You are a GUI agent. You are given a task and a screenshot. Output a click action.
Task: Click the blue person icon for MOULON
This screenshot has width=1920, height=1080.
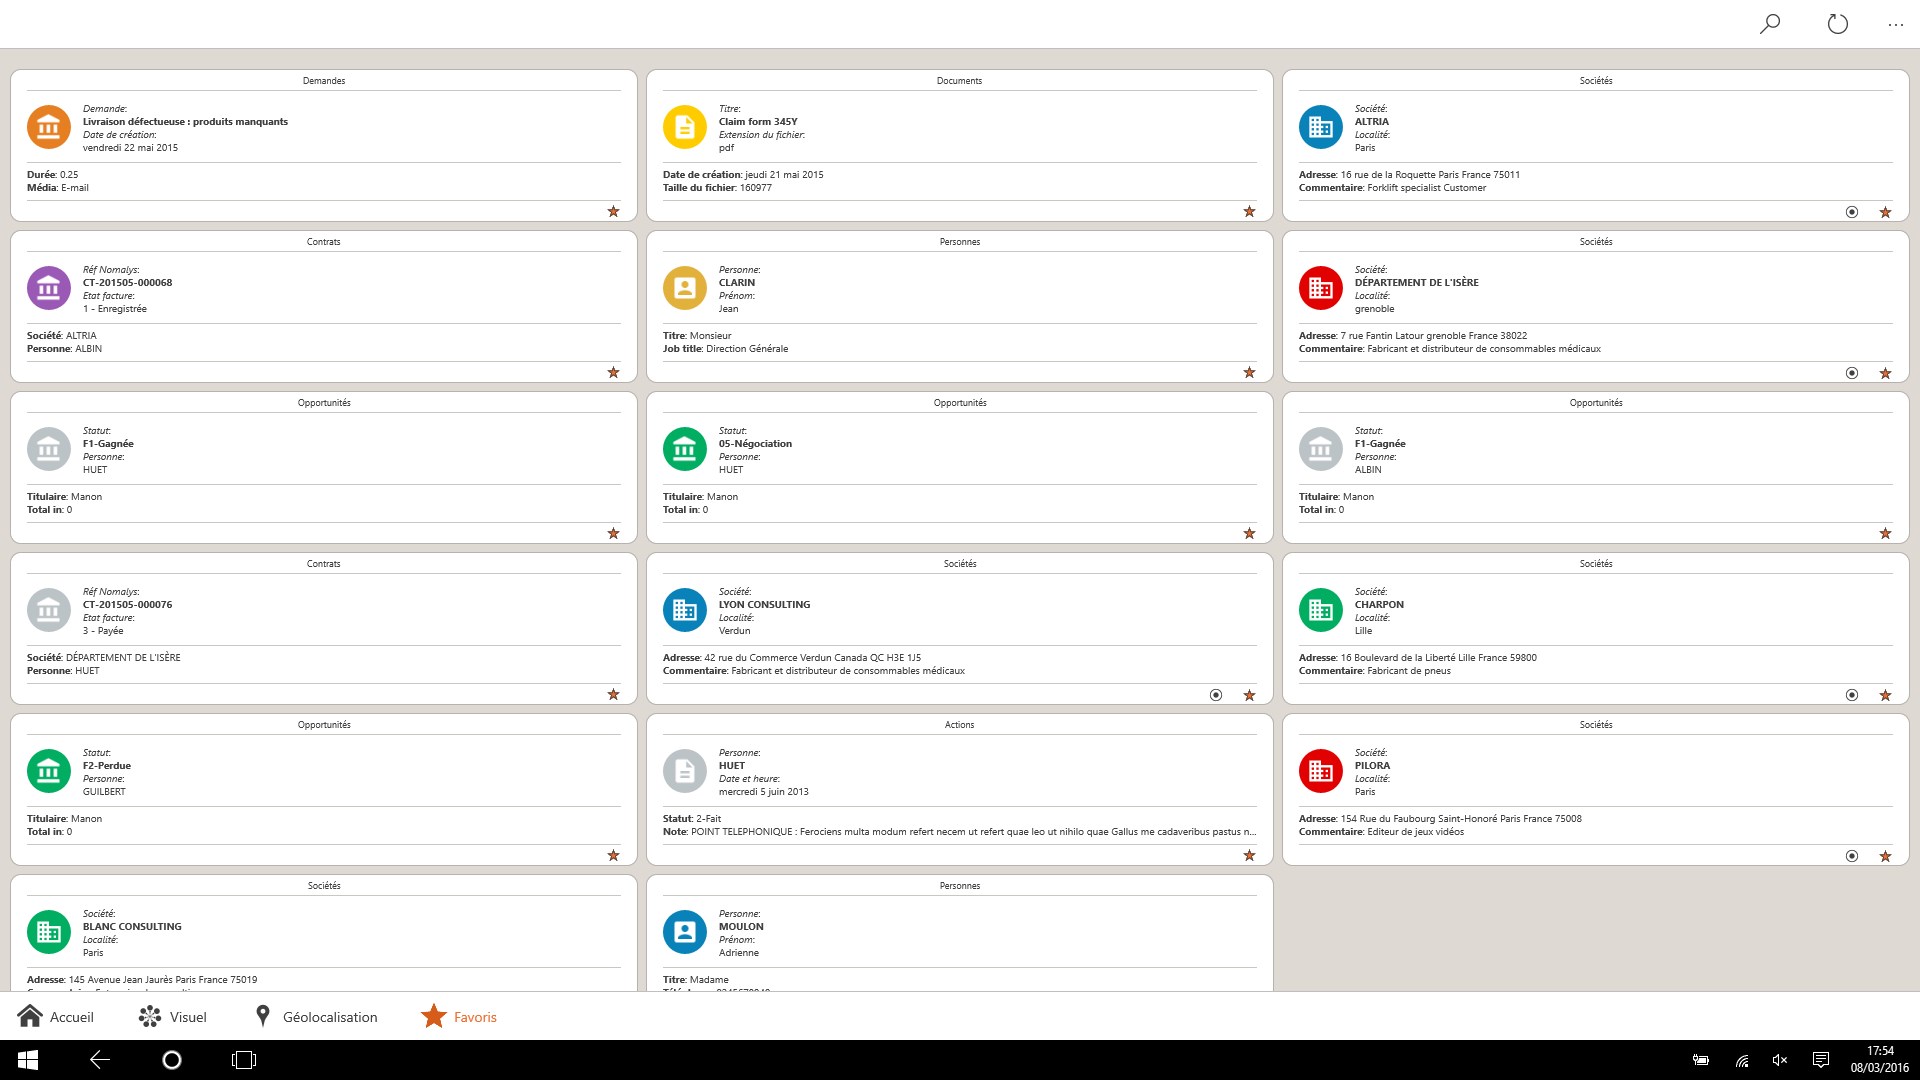tap(685, 932)
